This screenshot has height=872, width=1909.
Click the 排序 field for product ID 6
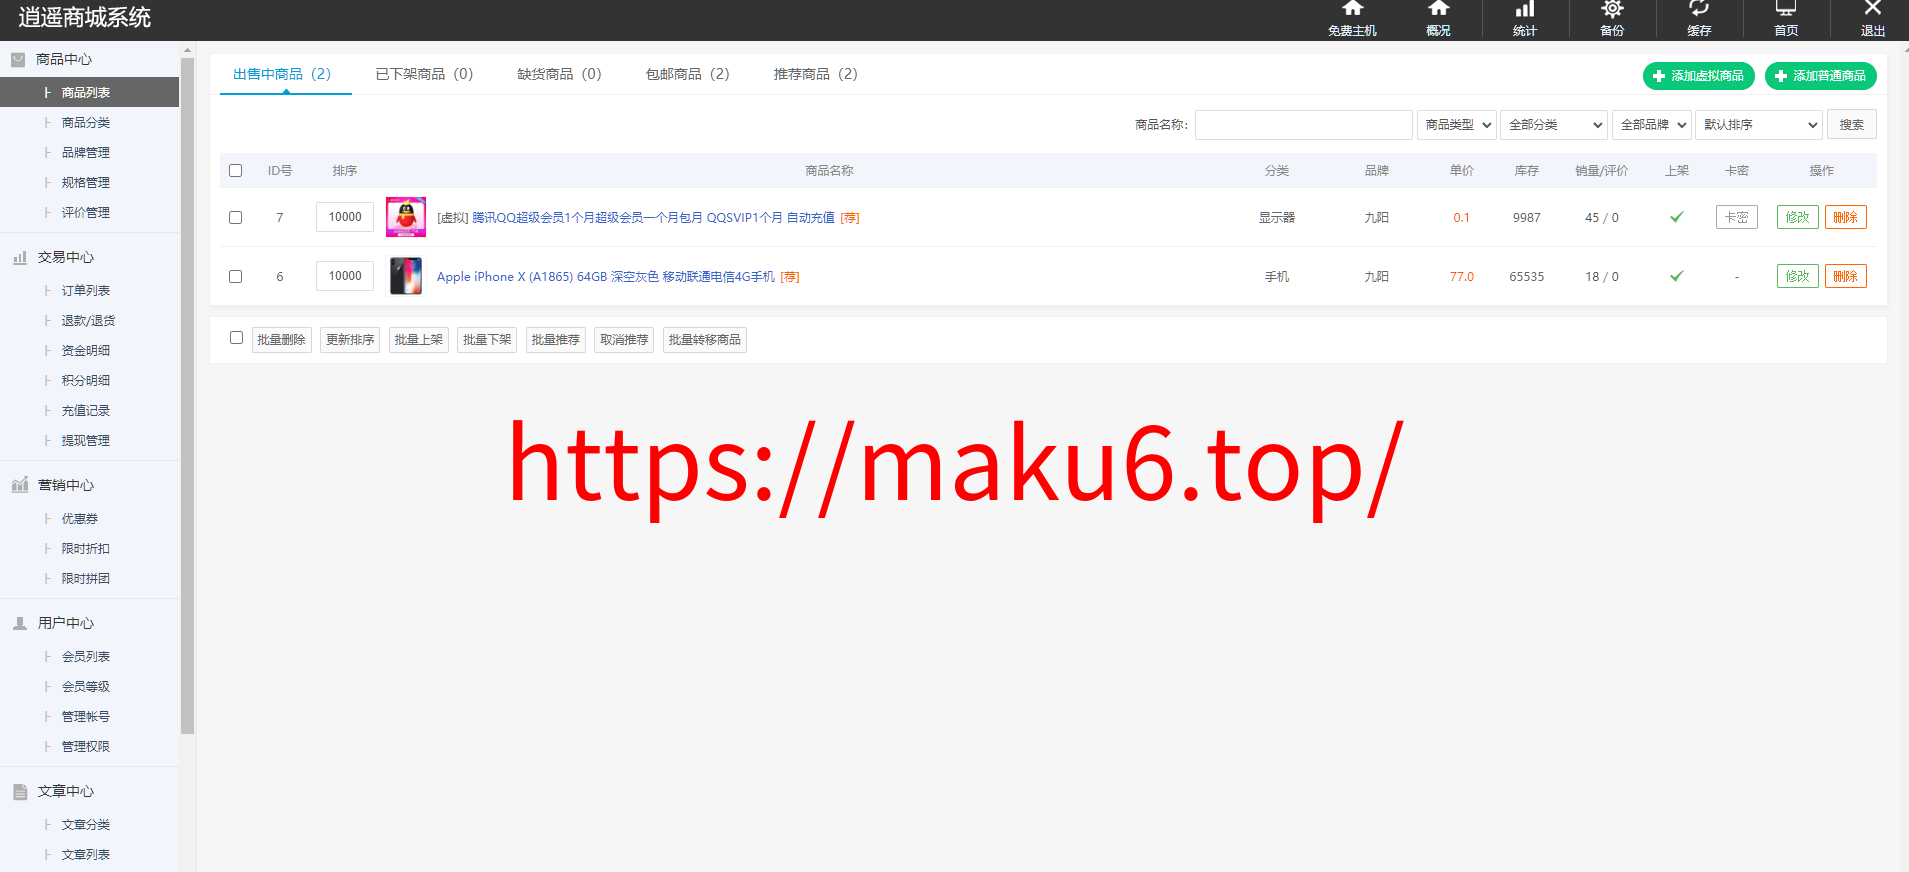click(x=345, y=276)
